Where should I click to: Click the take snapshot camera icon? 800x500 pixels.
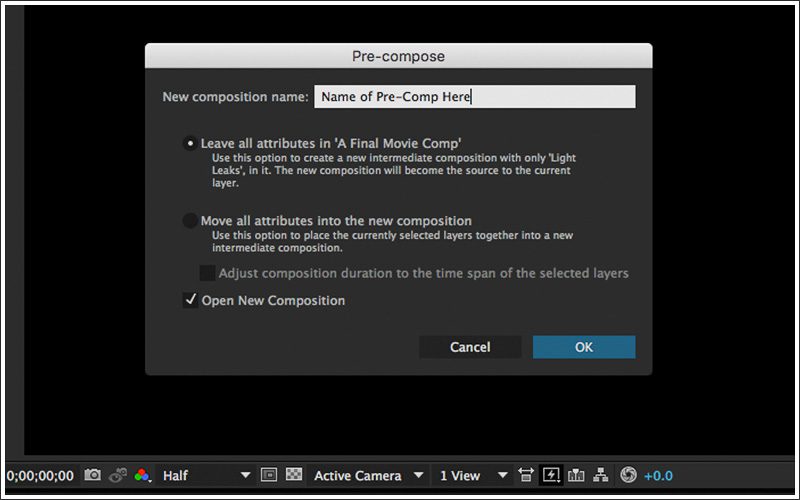(93, 476)
